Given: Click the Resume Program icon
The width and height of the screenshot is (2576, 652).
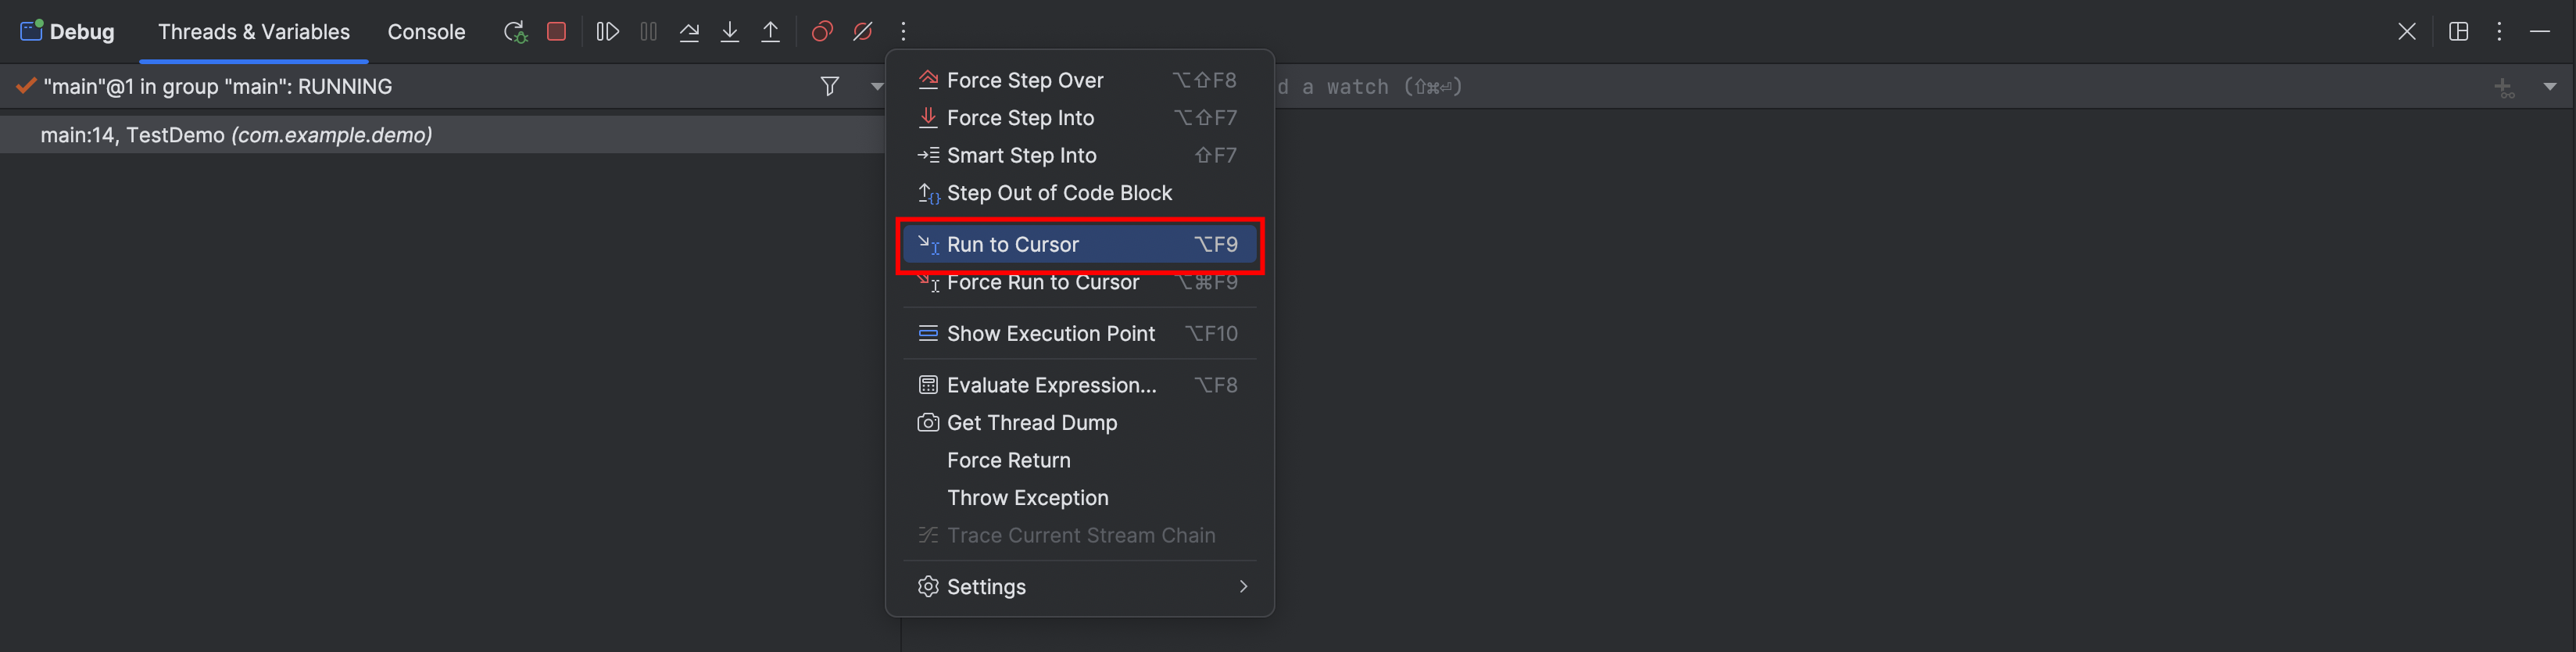Looking at the screenshot, I should (x=607, y=32).
